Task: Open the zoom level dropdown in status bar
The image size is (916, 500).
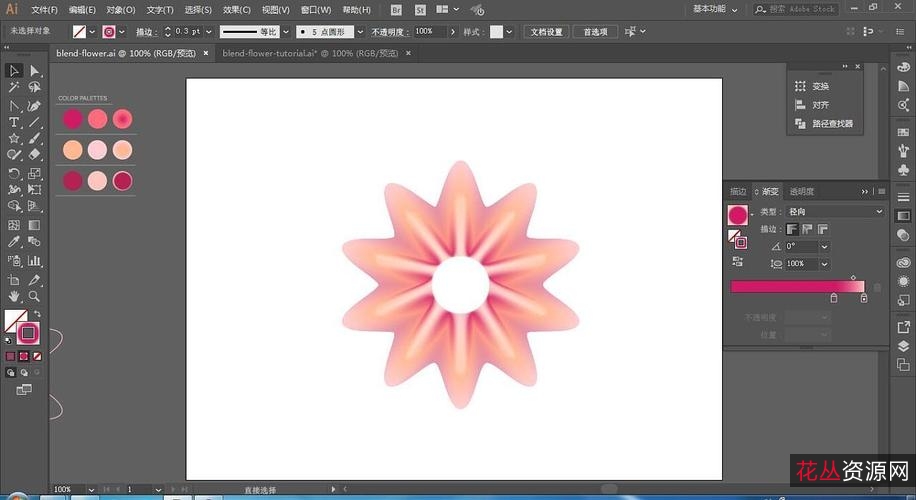Action: click(91, 489)
